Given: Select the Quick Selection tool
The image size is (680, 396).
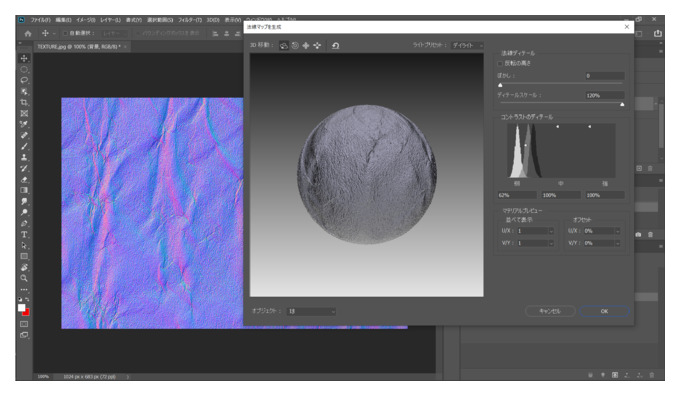Looking at the screenshot, I should pos(24,92).
